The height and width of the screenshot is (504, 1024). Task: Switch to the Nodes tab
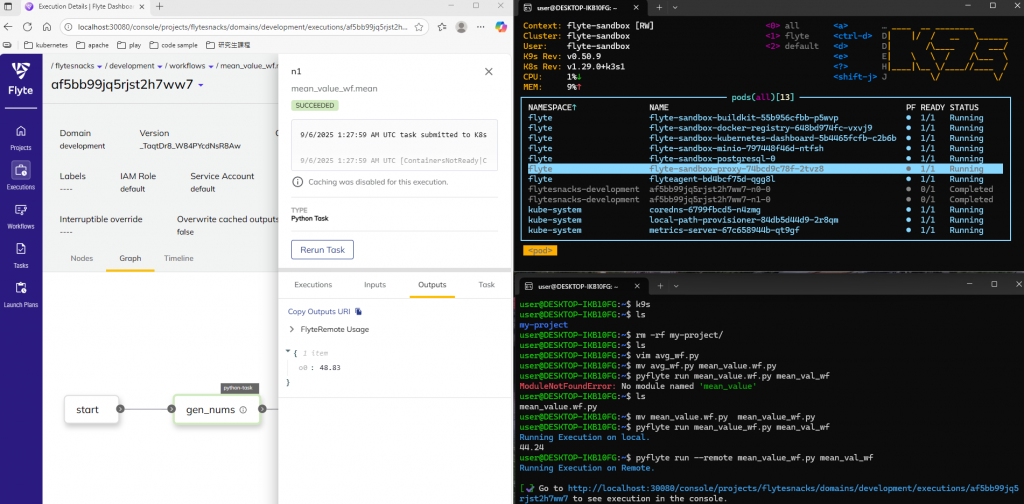click(82, 259)
